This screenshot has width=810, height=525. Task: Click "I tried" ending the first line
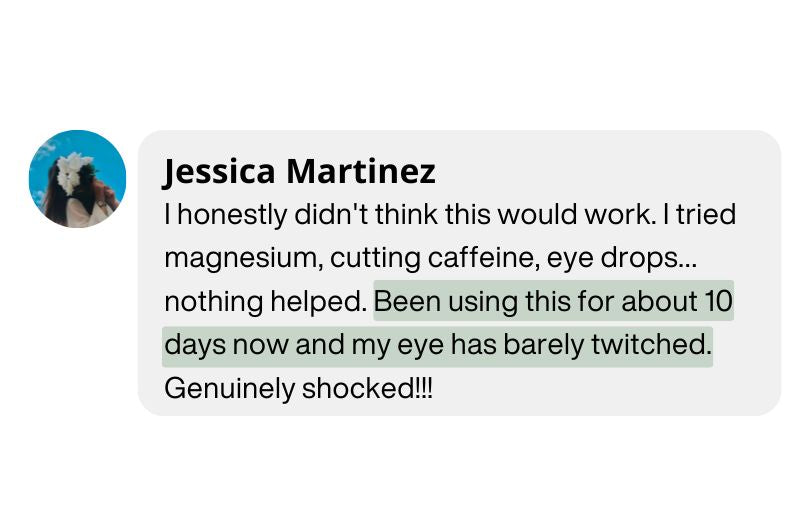(x=701, y=214)
